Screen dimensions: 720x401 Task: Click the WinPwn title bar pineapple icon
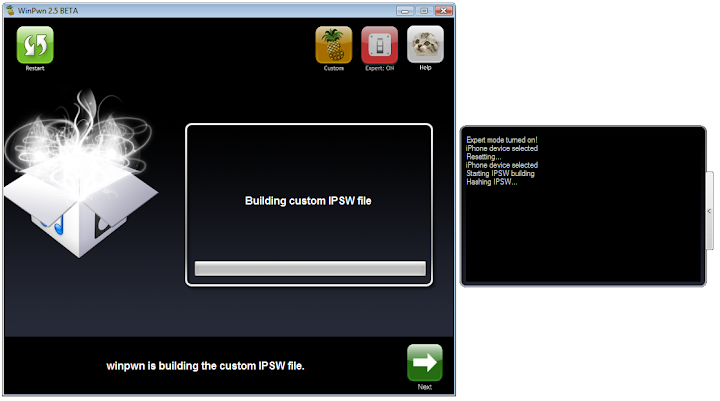[x=10, y=10]
